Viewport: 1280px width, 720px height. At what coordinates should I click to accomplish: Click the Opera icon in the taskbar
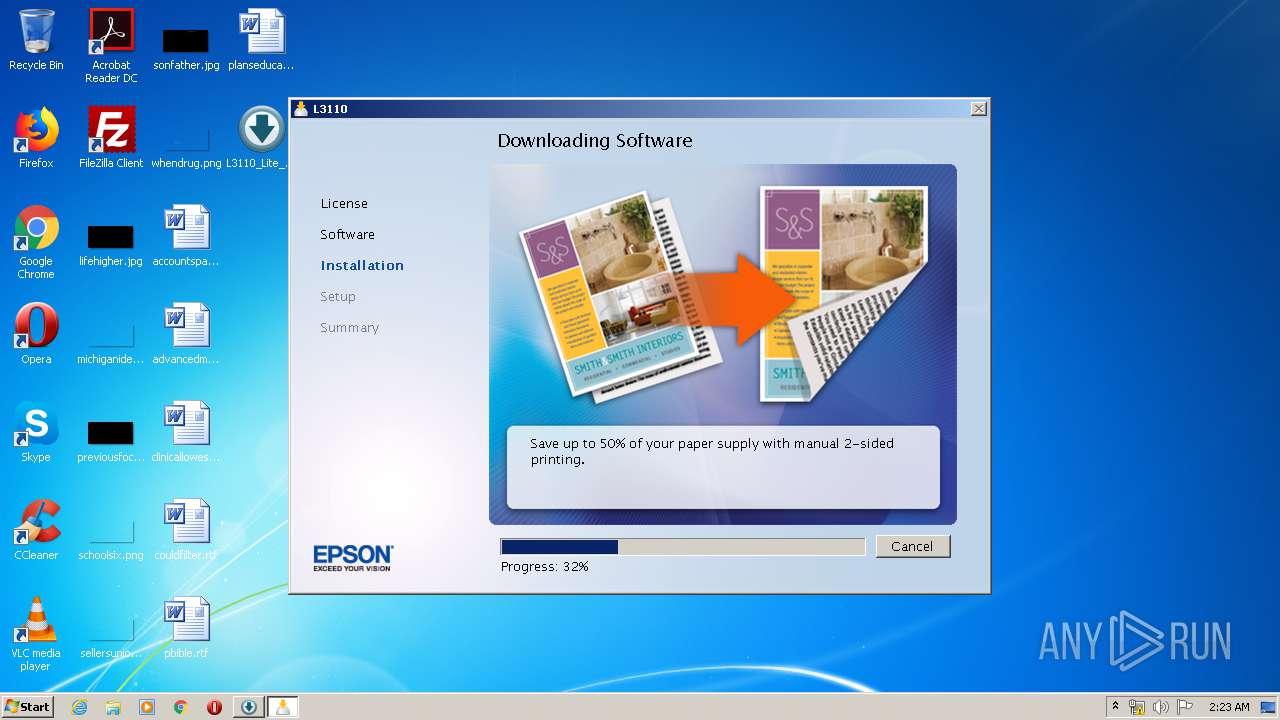pyautogui.click(x=214, y=707)
